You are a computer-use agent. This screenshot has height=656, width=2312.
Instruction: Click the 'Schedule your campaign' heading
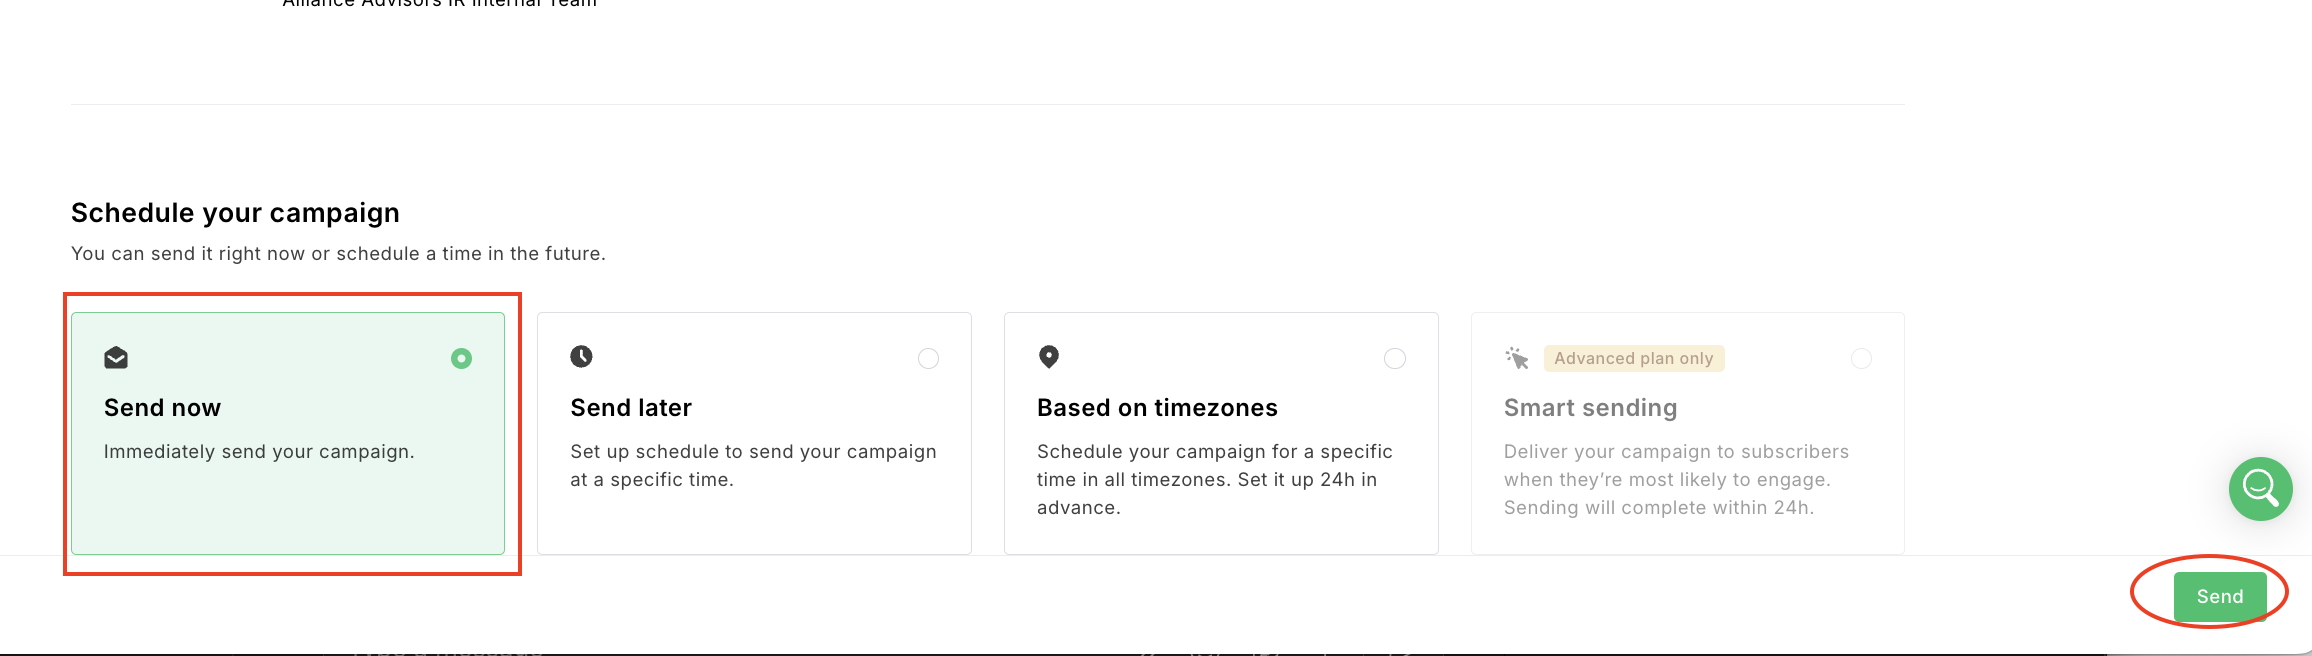click(235, 213)
